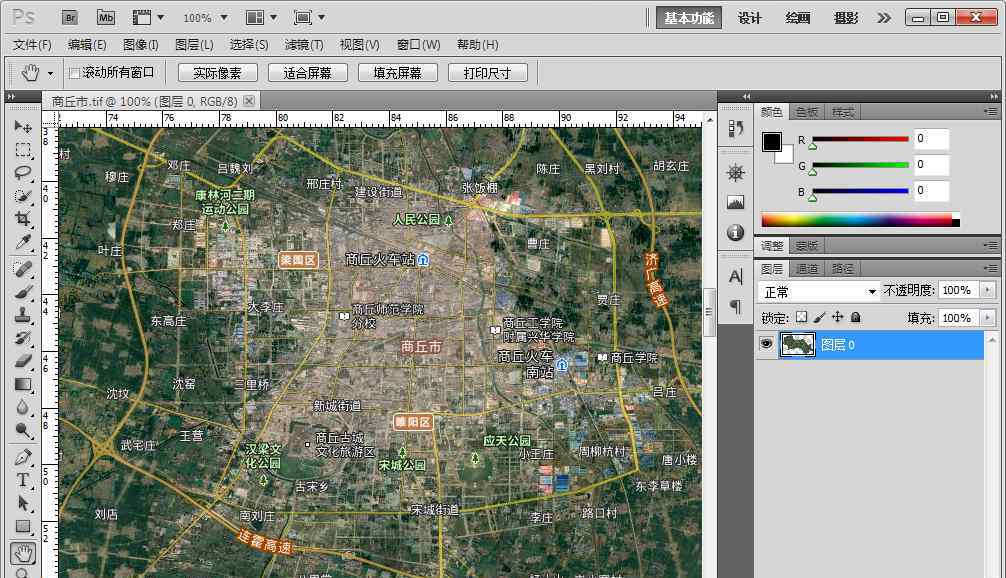
Task: Select the Lasso tool
Action: click(22, 172)
